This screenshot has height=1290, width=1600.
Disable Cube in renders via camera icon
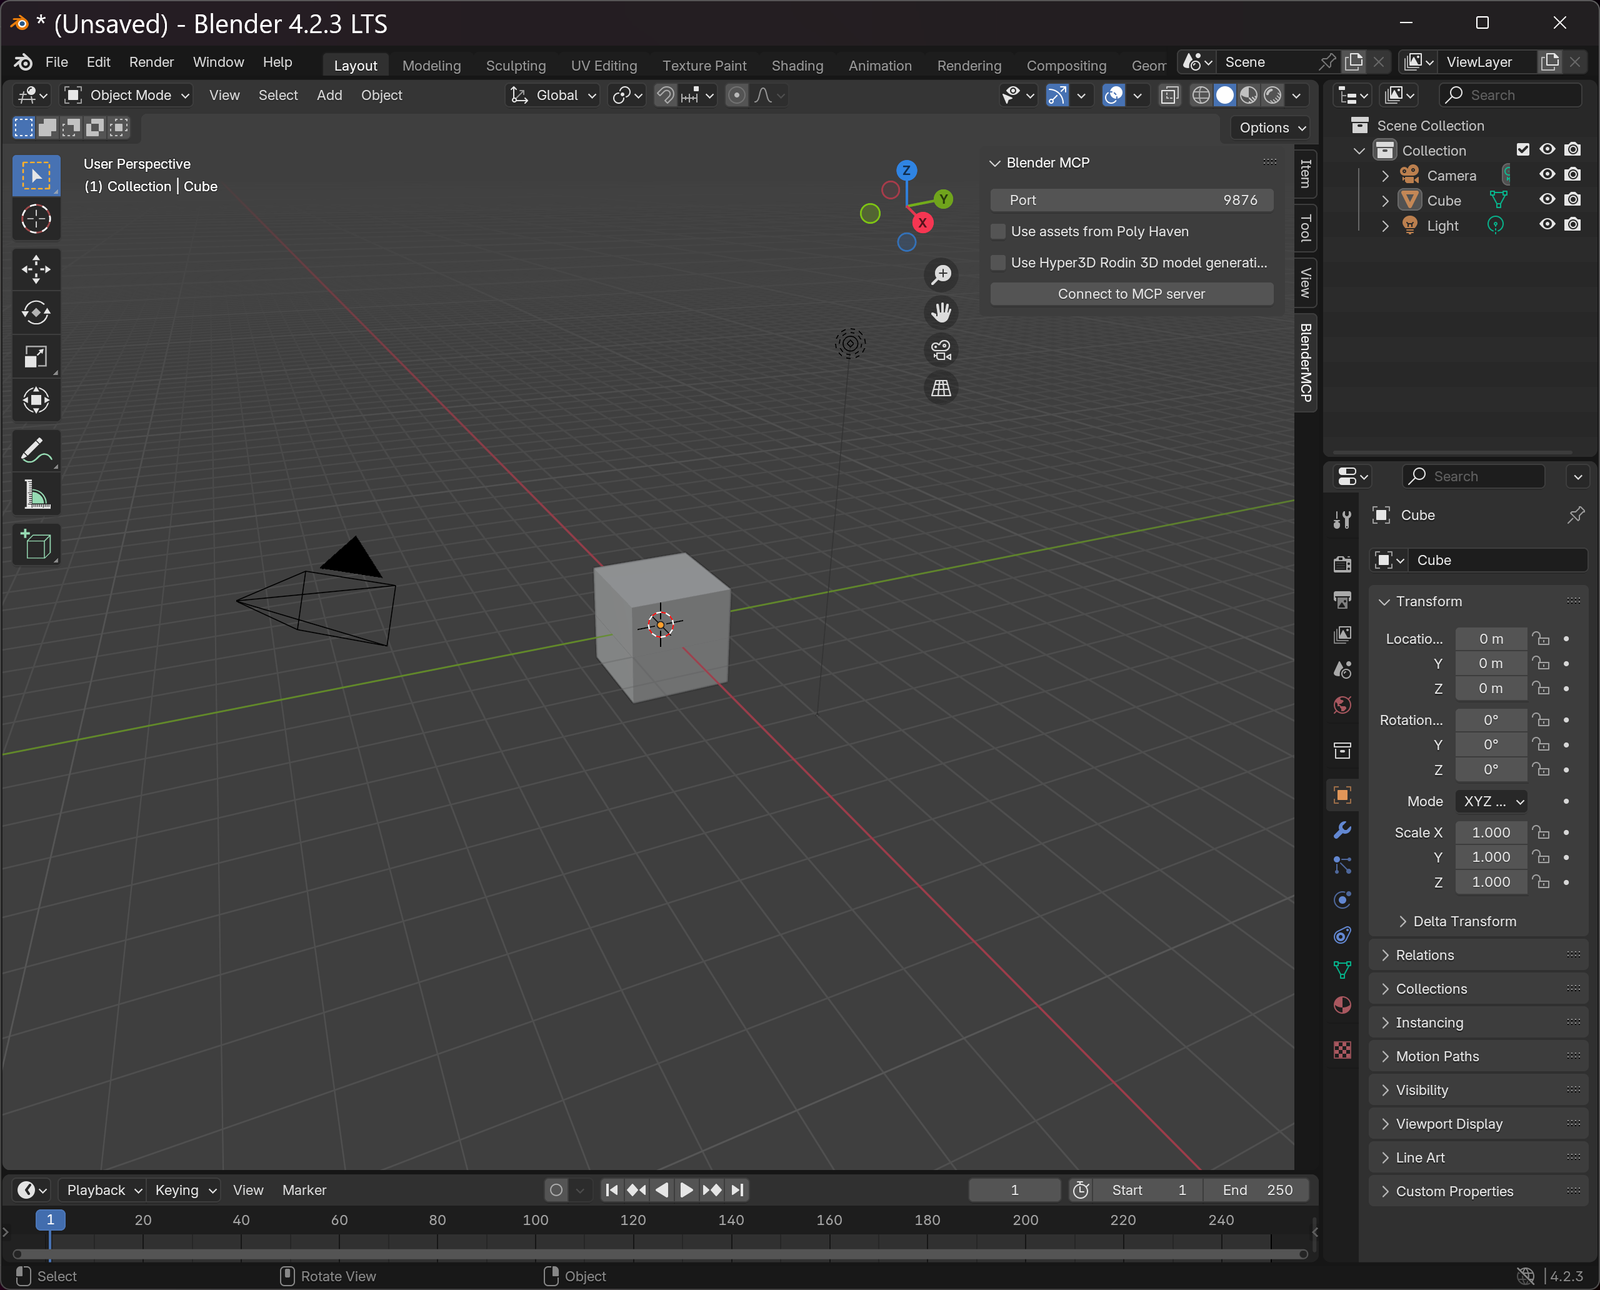pyautogui.click(x=1573, y=200)
